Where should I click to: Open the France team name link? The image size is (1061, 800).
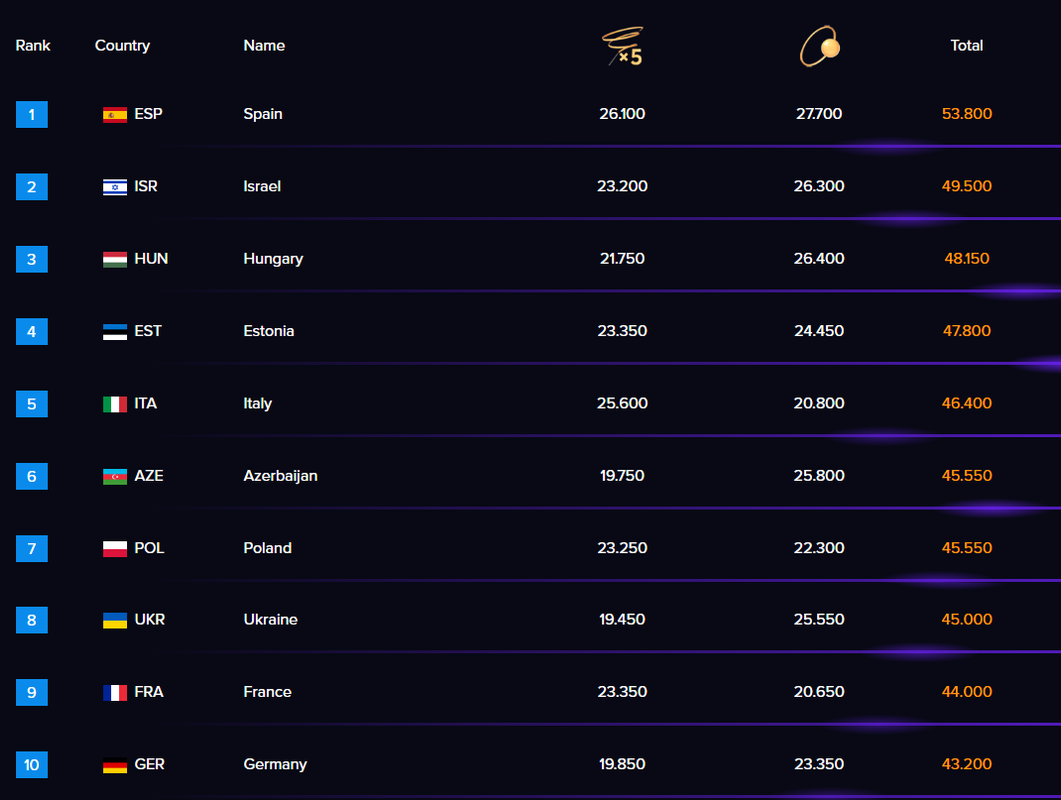267,692
